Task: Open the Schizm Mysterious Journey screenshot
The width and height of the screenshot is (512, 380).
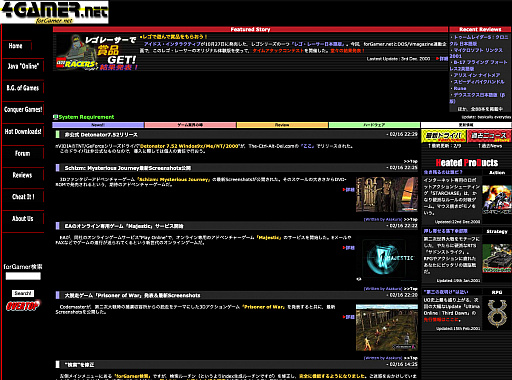Action: [x=387, y=194]
